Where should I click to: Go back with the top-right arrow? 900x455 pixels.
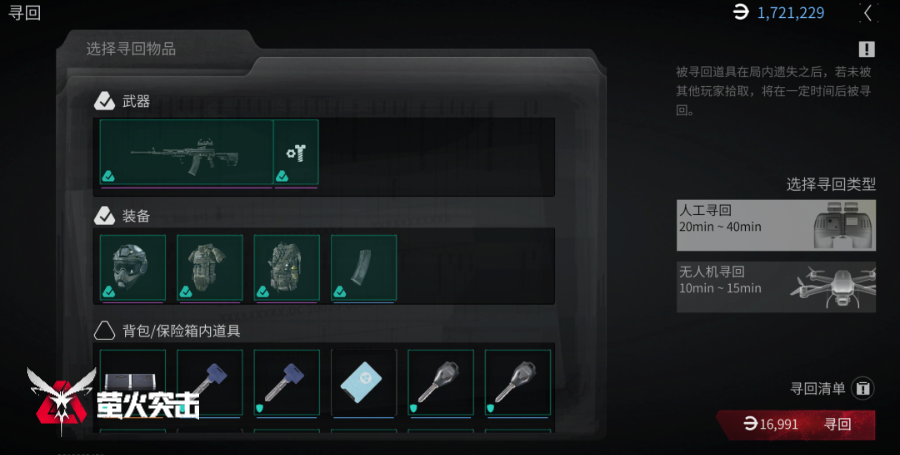[868, 13]
